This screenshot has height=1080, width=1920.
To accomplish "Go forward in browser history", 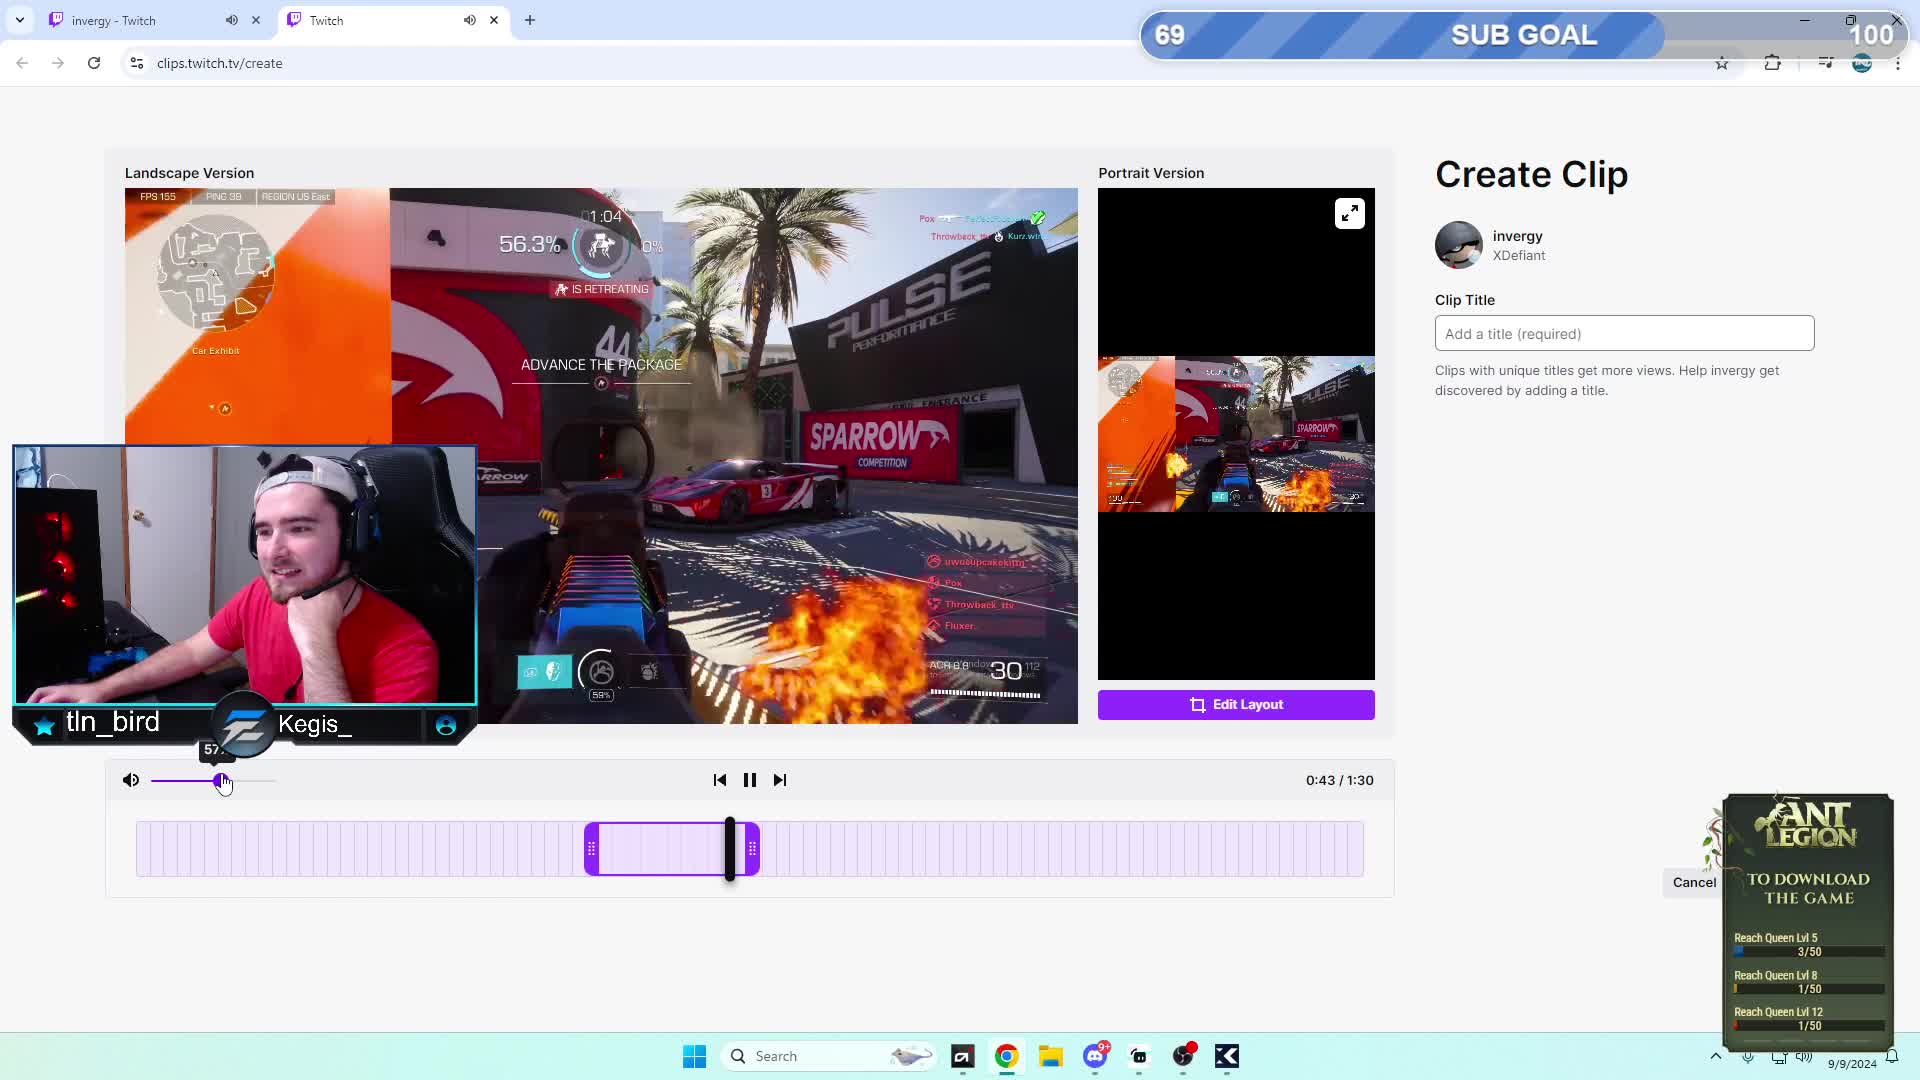I will point(58,63).
